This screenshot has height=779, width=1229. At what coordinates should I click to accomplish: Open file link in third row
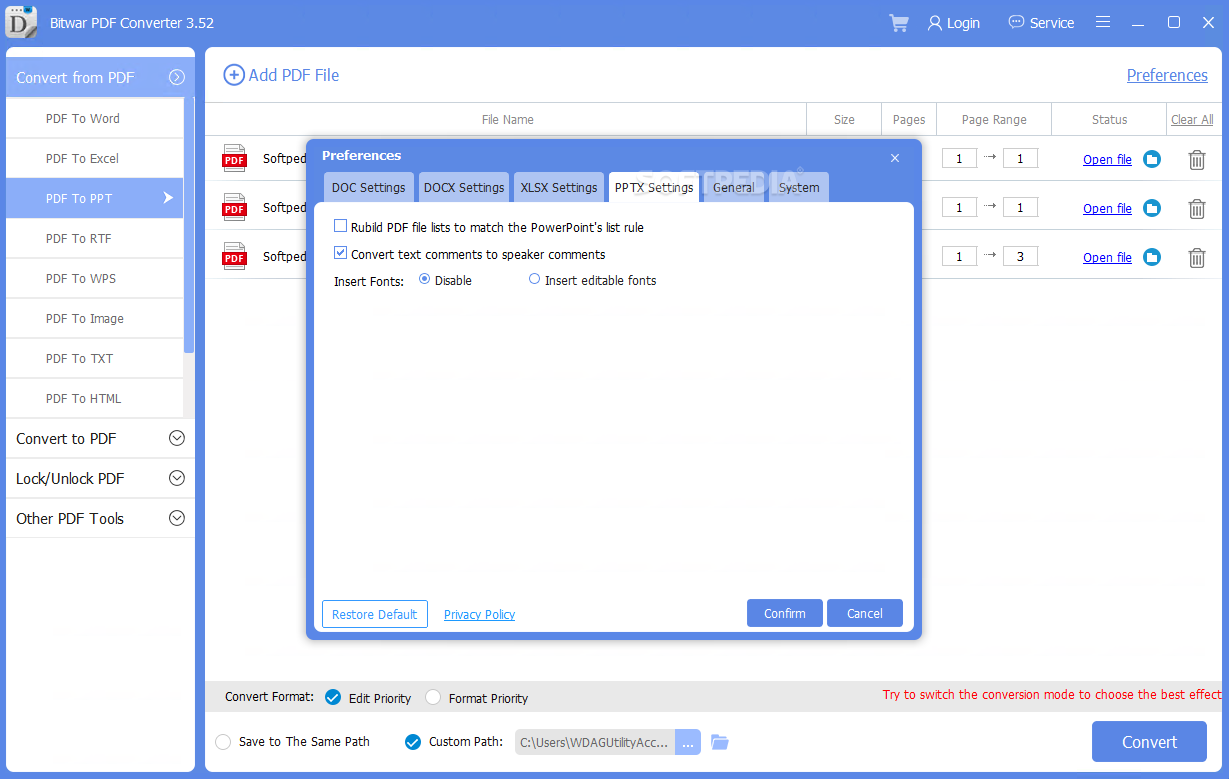point(1107,257)
